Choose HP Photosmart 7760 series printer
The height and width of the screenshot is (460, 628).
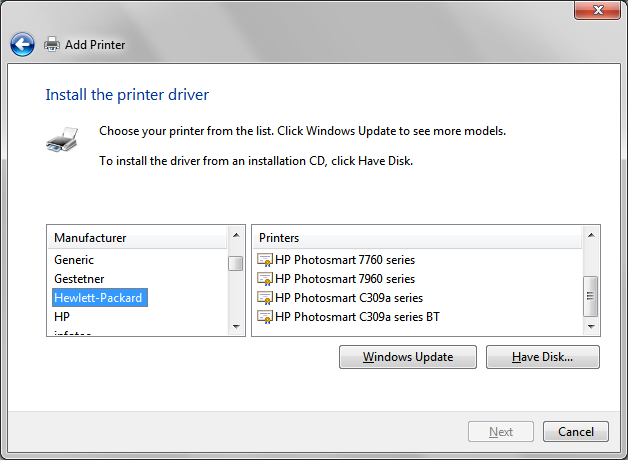(345, 260)
